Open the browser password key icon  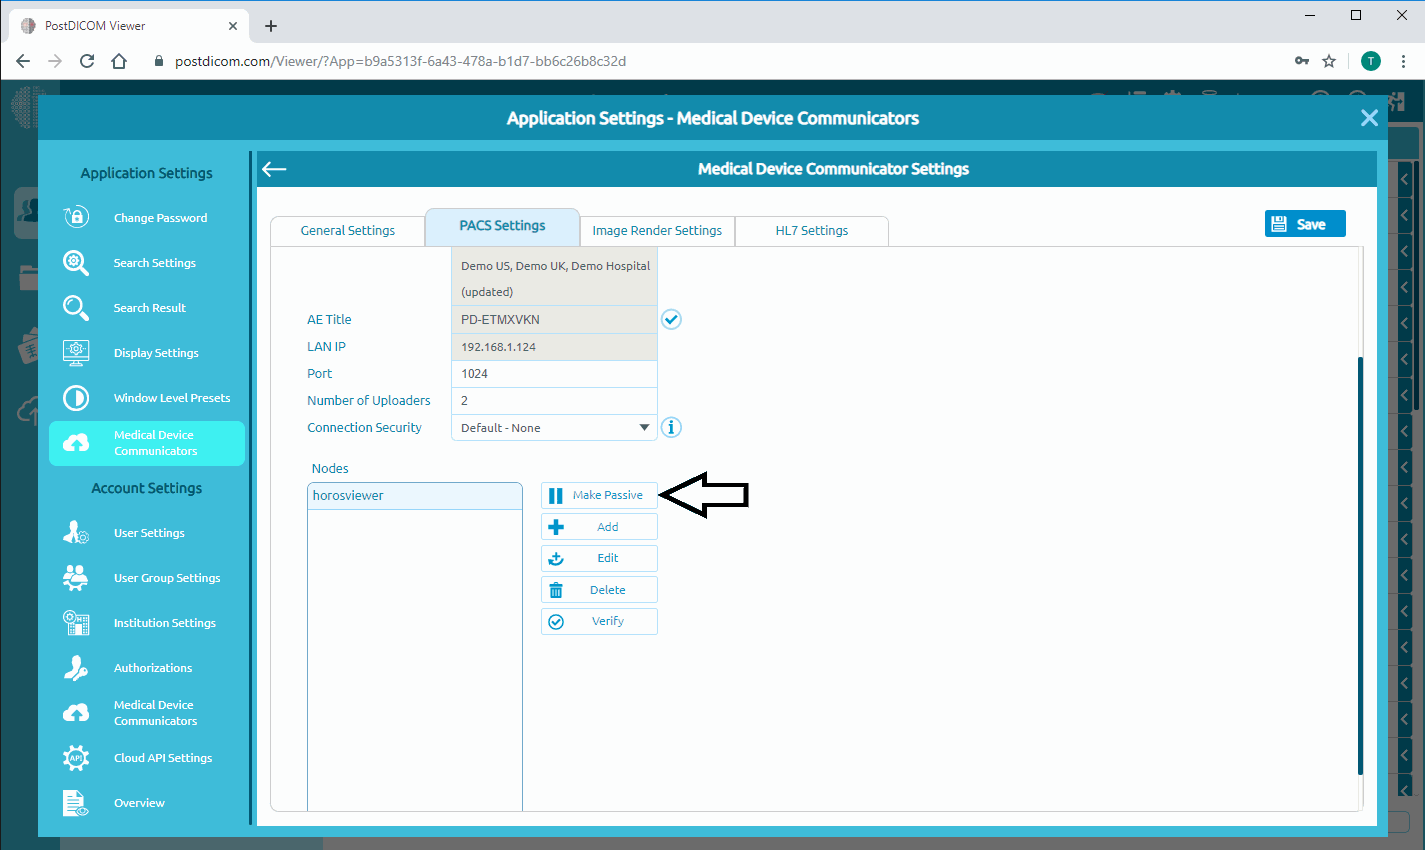[x=1302, y=61]
